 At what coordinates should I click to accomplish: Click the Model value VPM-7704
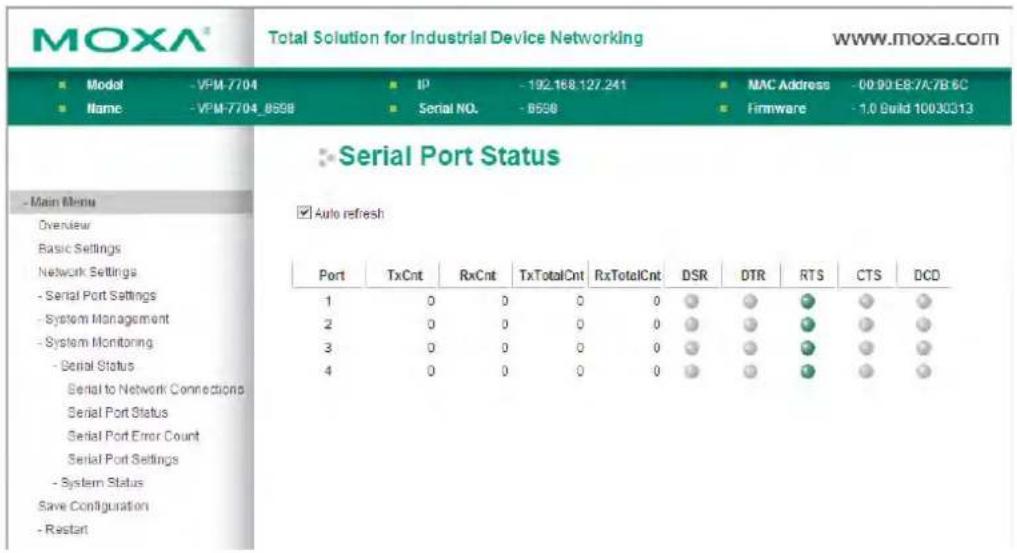[227, 85]
